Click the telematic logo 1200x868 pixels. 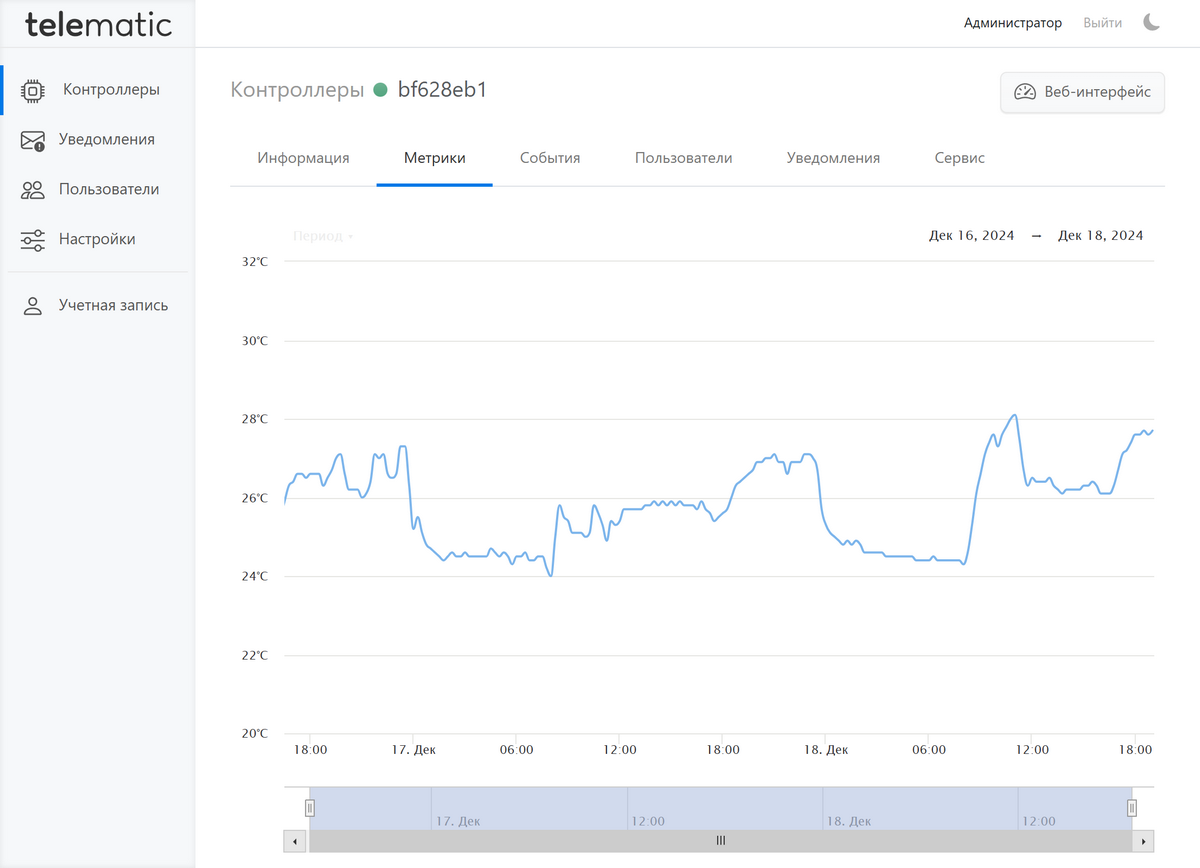(98, 24)
